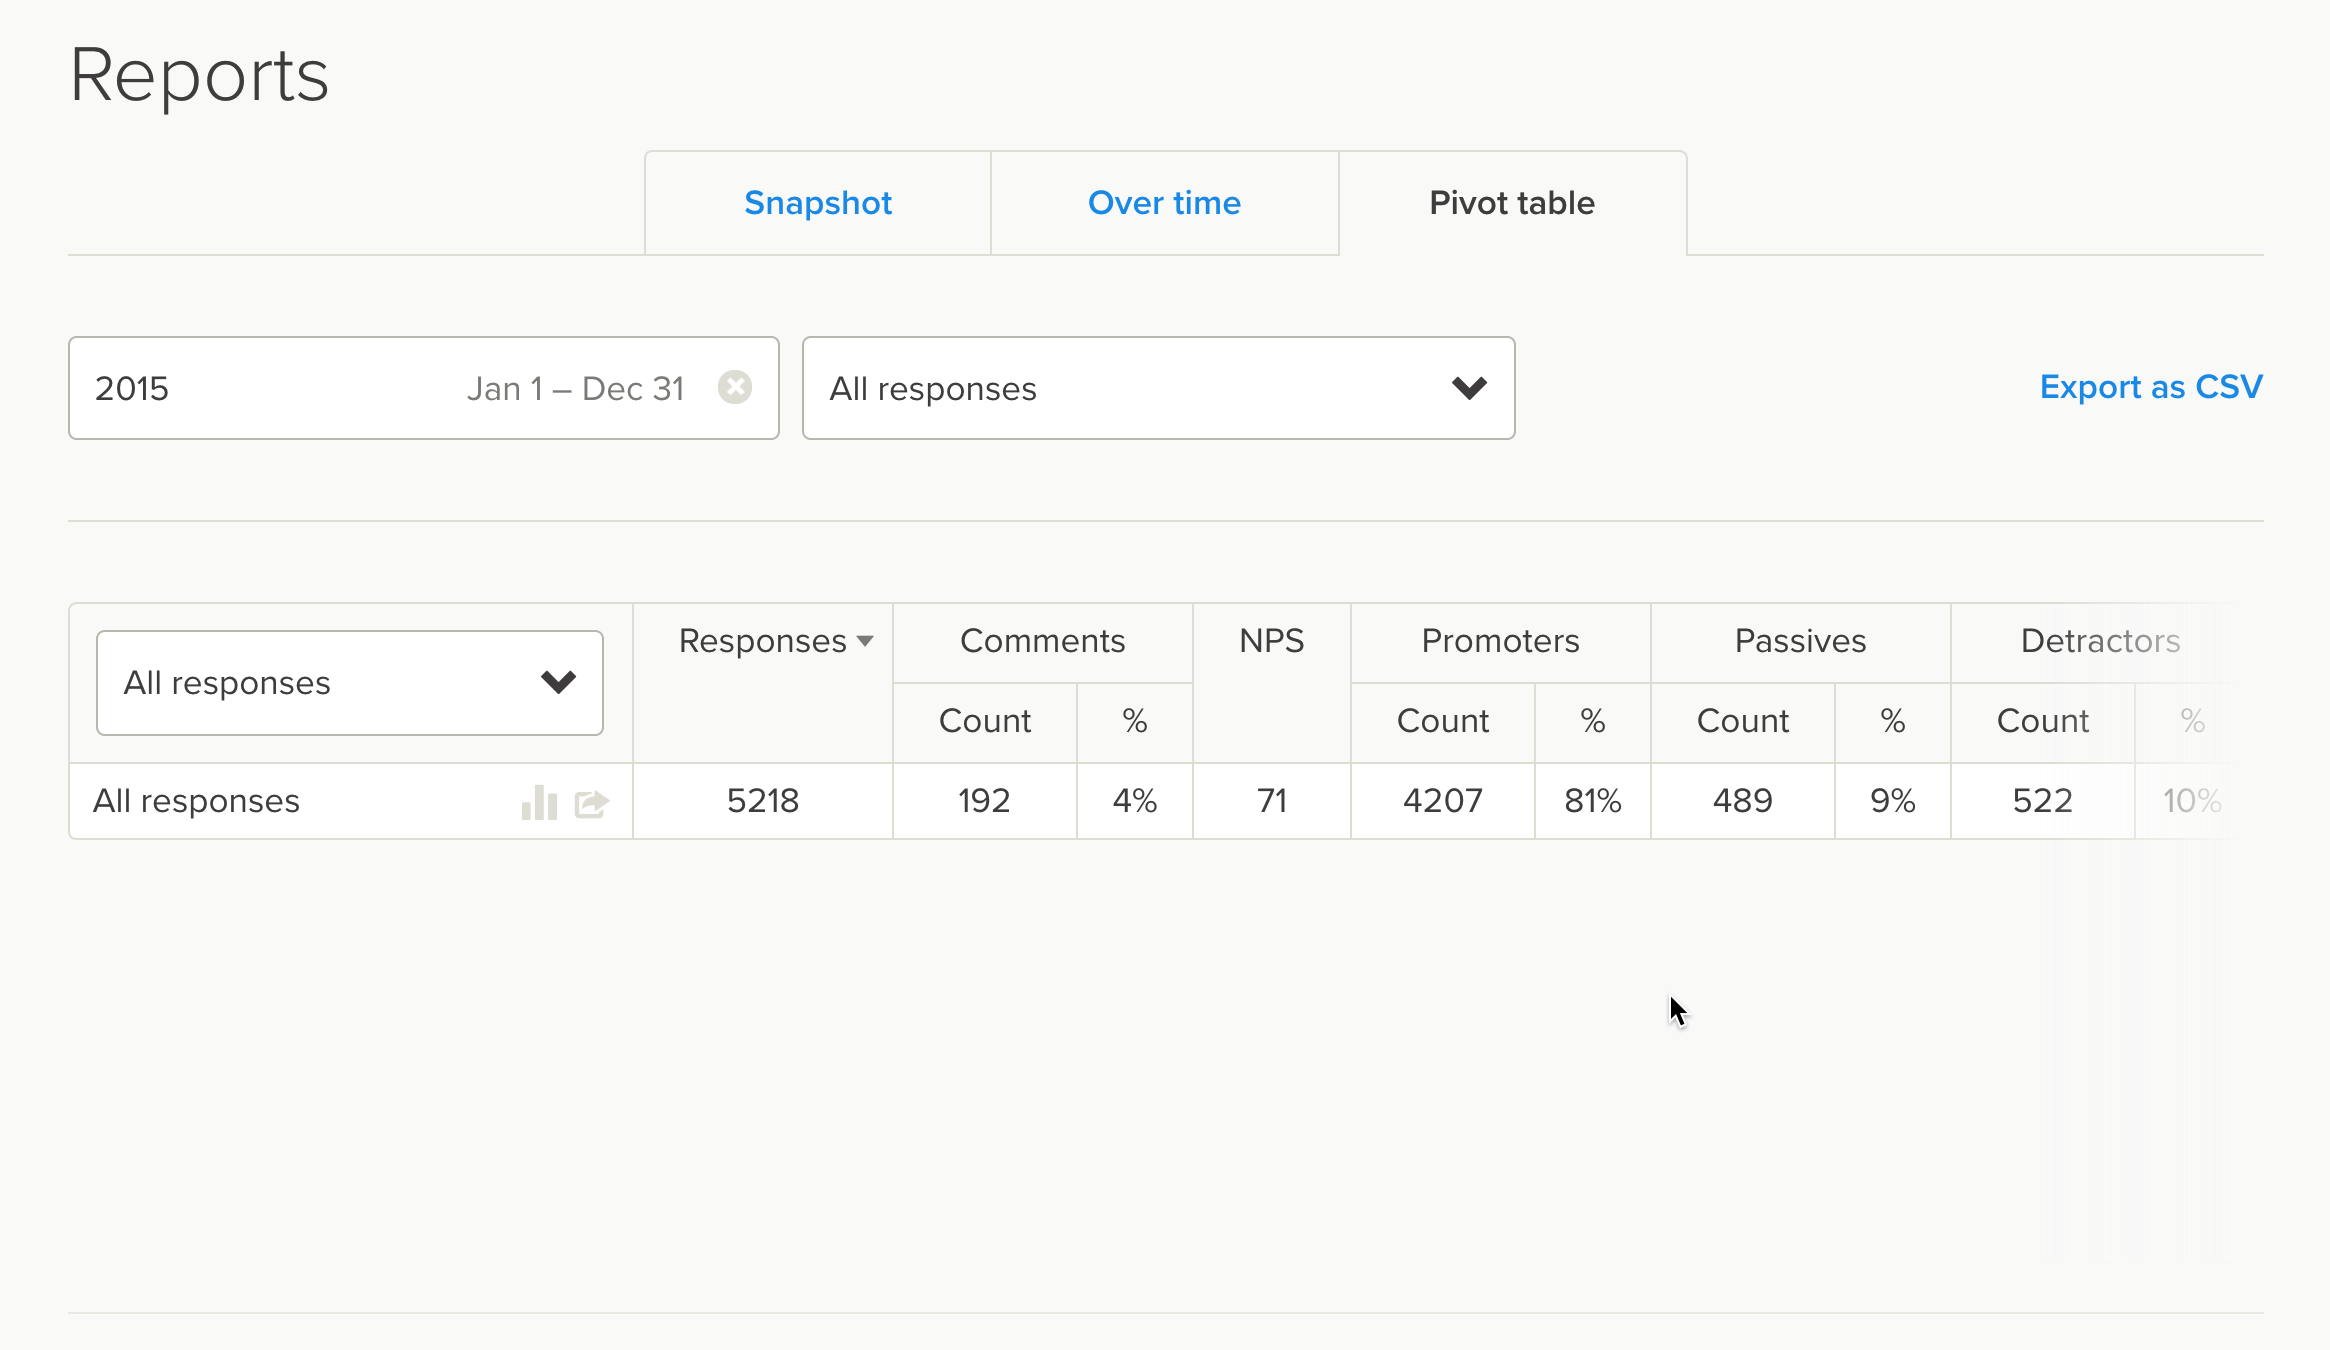This screenshot has height=1350, width=2330.
Task: Click the Responses column sort arrow
Action: [865, 641]
